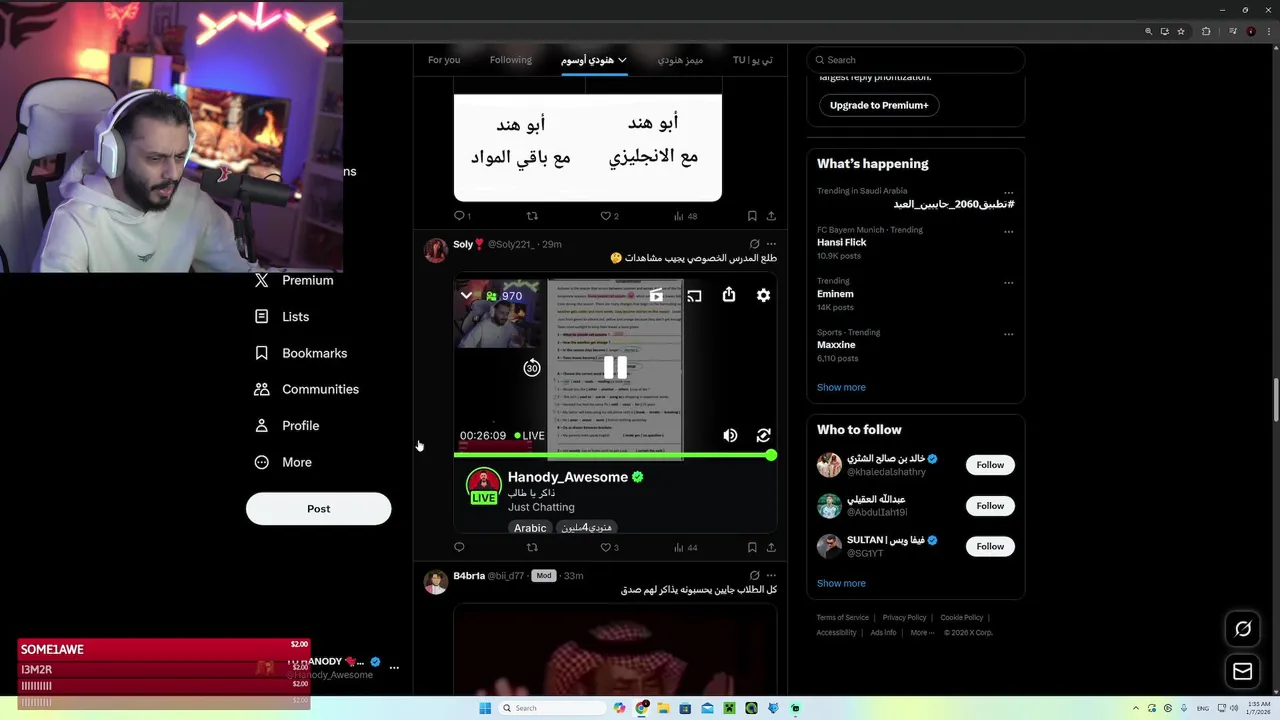Switch to the TU | تي يو tab
The height and width of the screenshot is (720, 1280).
[752, 60]
